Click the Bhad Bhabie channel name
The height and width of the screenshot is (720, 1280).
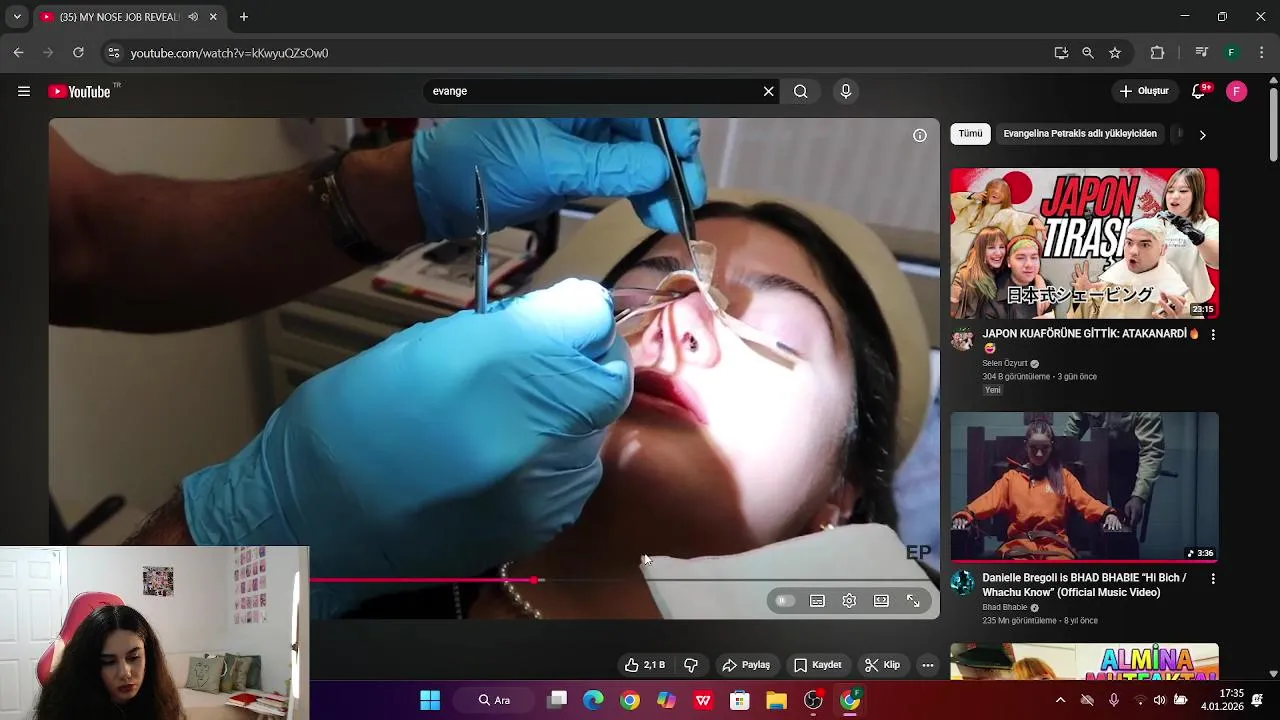point(1005,608)
